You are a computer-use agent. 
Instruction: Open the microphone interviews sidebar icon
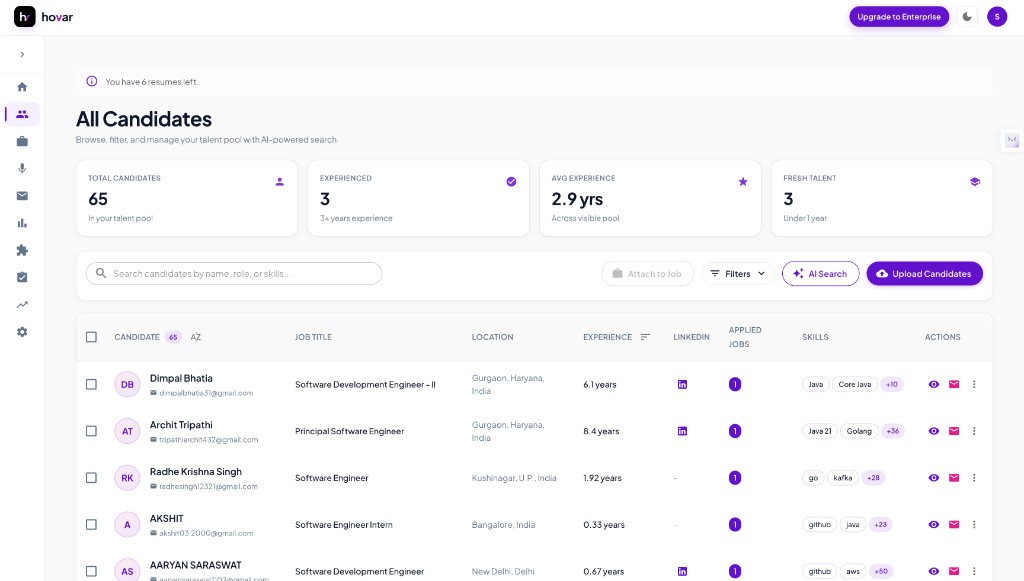pyautogui.click(x=22, y=168)
